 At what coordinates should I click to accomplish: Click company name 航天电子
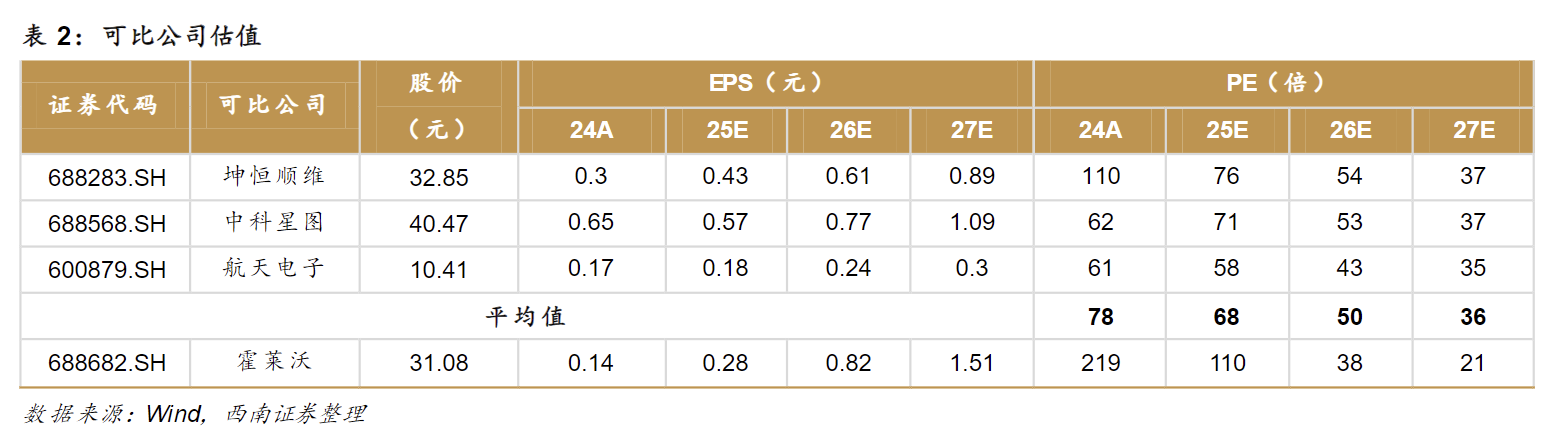click(x=273, y=268)
